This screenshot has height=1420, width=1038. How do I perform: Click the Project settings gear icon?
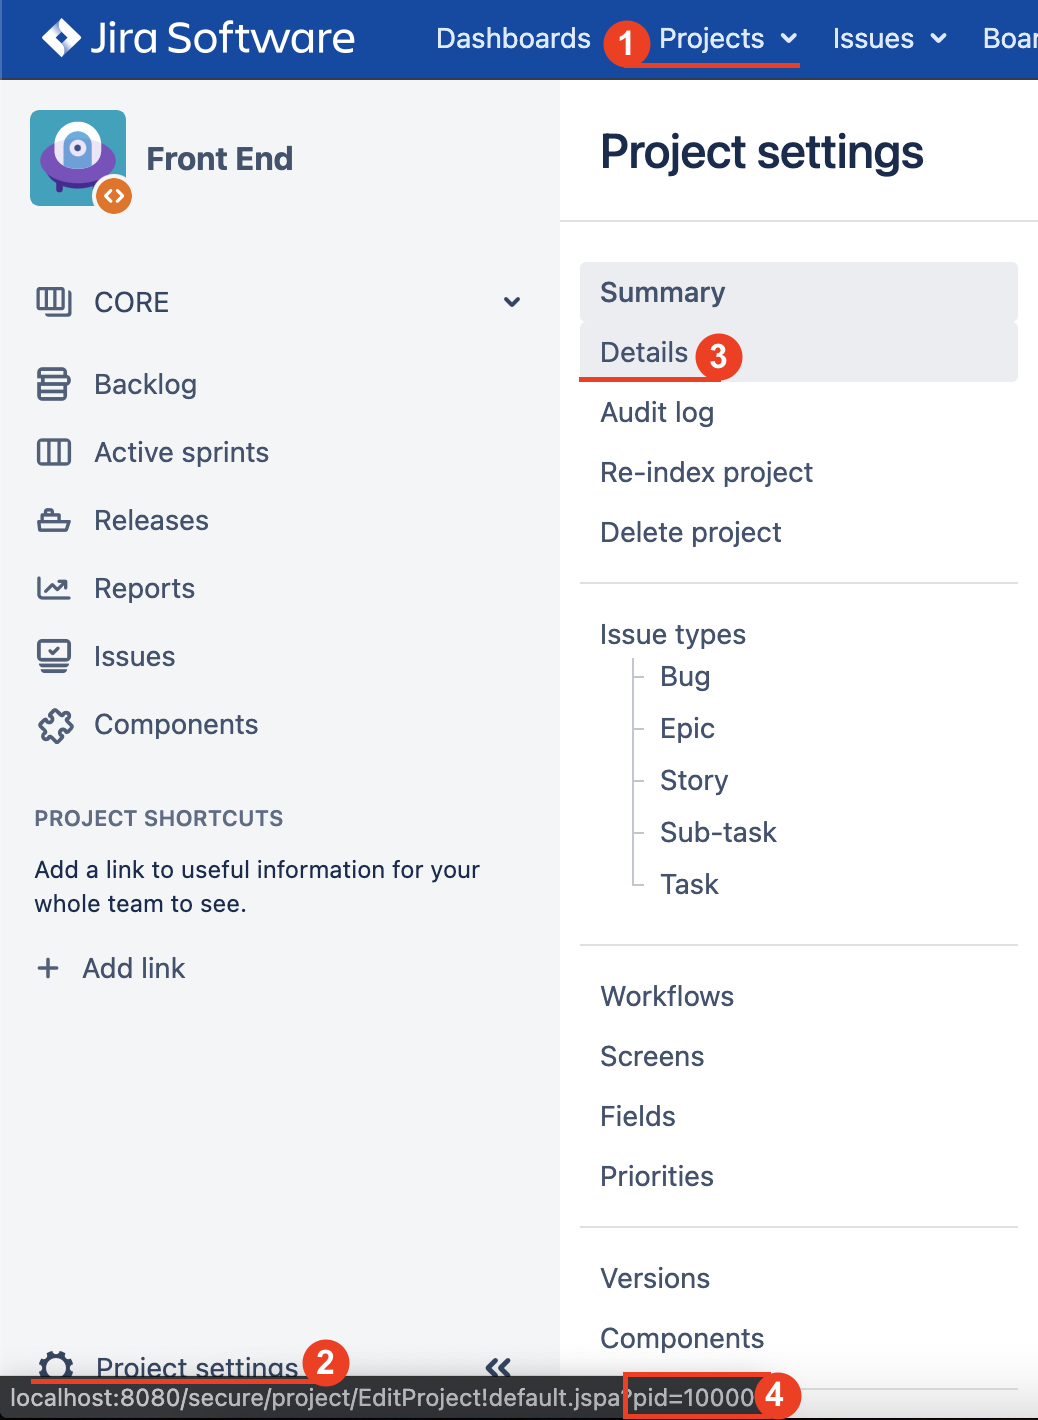[56, 1364]
